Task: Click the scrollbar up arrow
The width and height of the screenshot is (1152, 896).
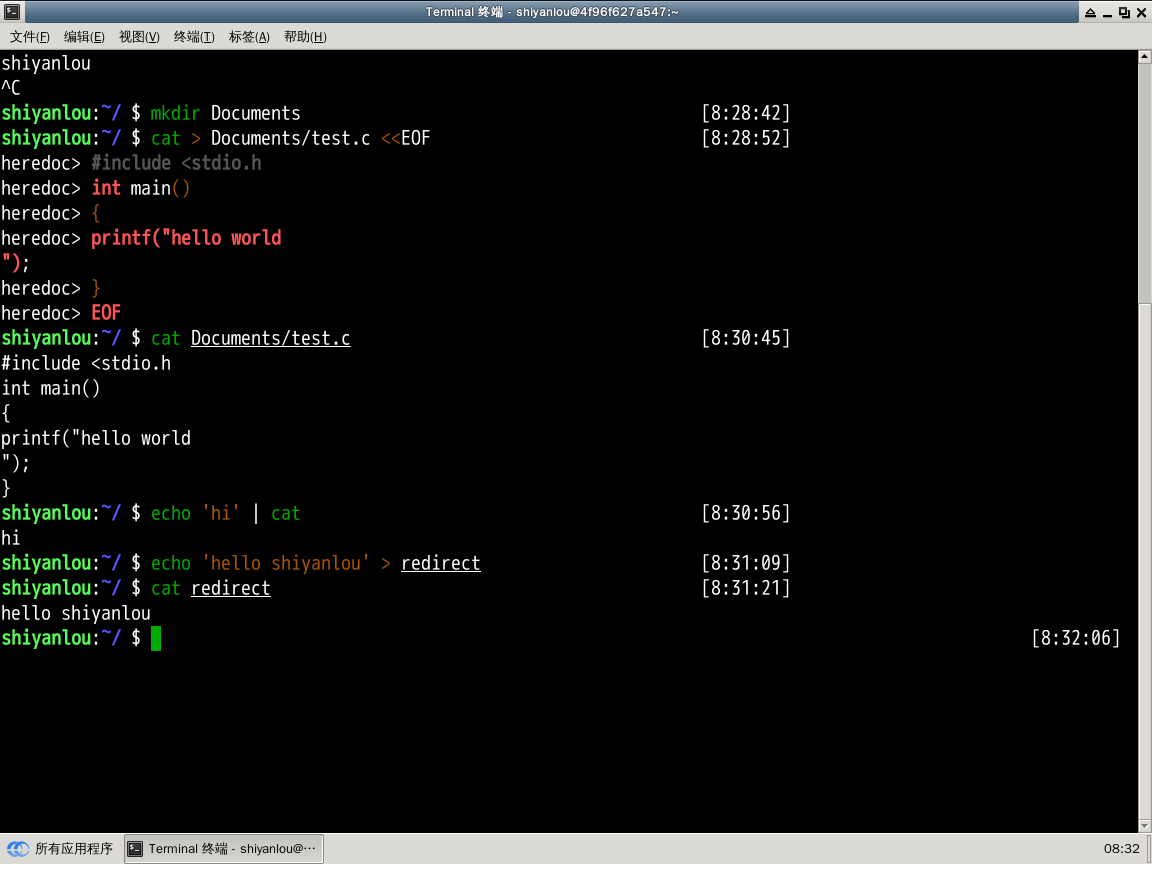Action: (x=1145, y=57)
